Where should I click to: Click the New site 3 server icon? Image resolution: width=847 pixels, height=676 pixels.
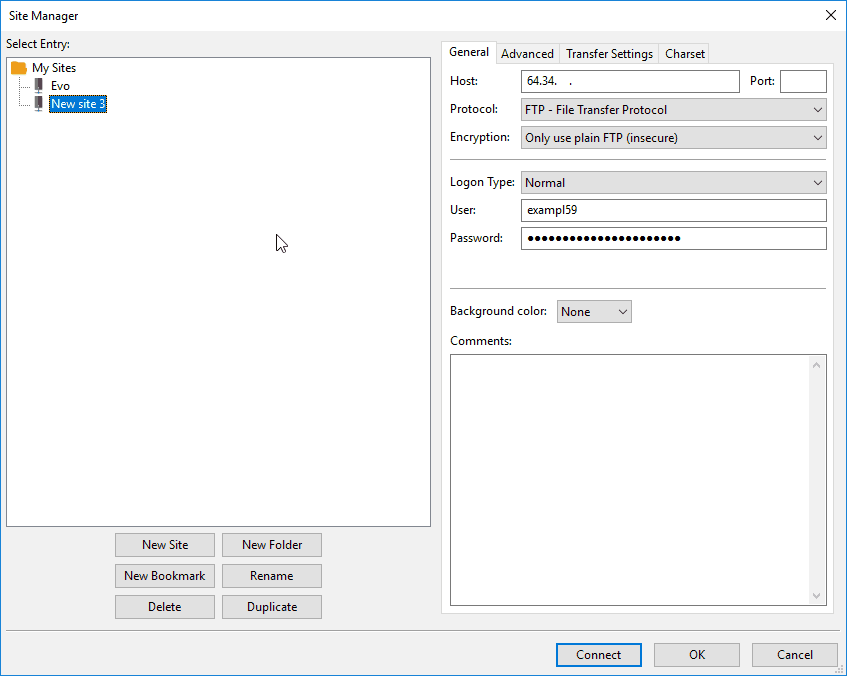coord(39,104)
